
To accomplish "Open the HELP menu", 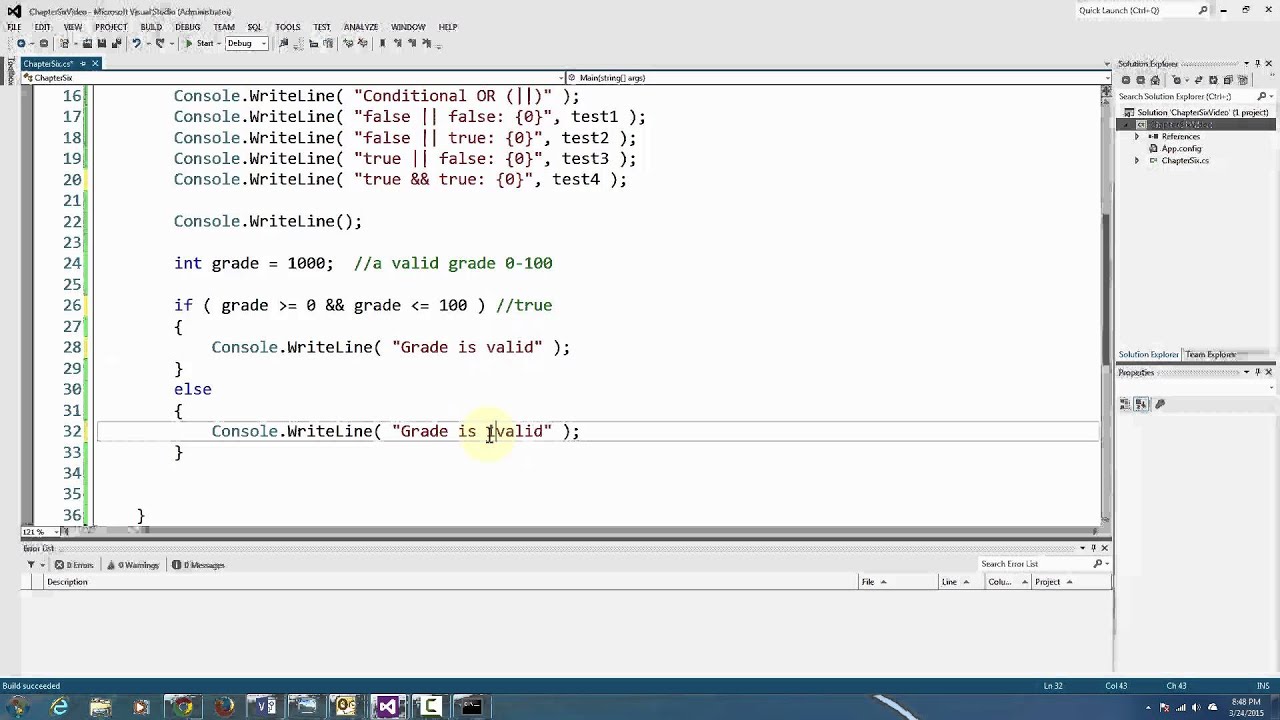I will coord(447,27).
